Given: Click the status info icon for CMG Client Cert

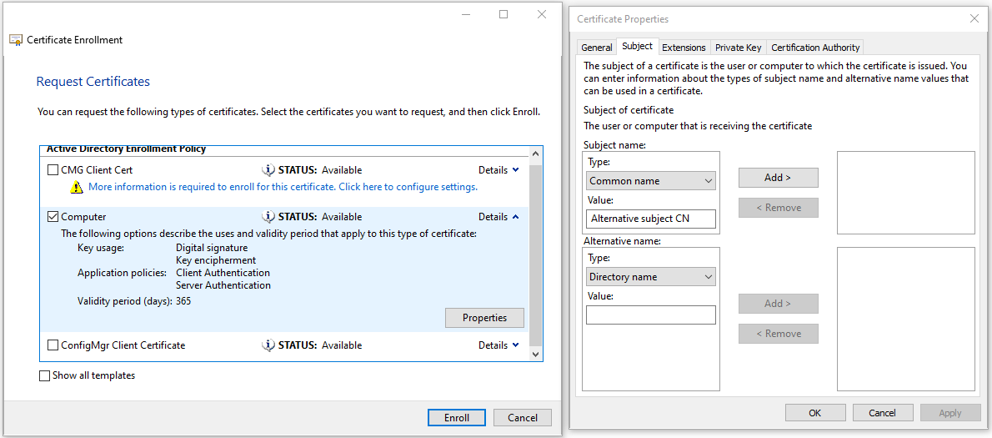Looking at the screenshot, I should tap(268, 171).
